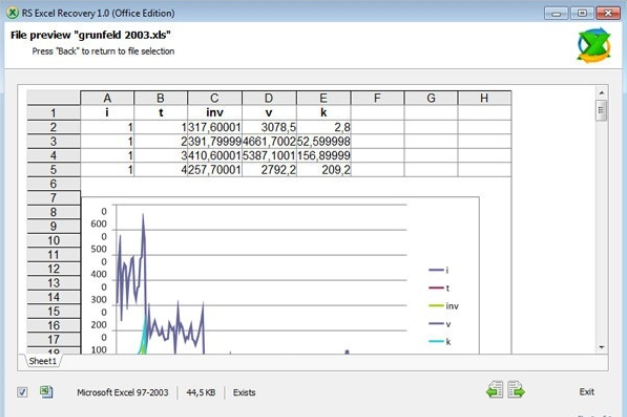This screenshot has height=417, width=627.
Task: Select column H header
Action: [484, 98]
